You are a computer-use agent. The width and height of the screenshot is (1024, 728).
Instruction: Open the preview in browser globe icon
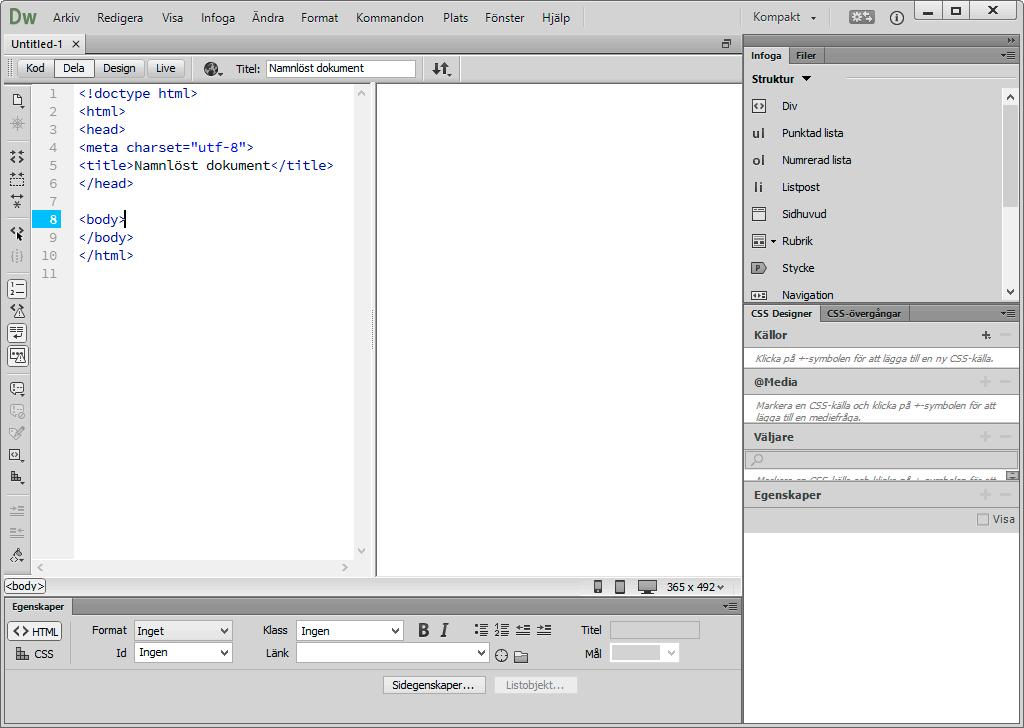coord(212,69)
